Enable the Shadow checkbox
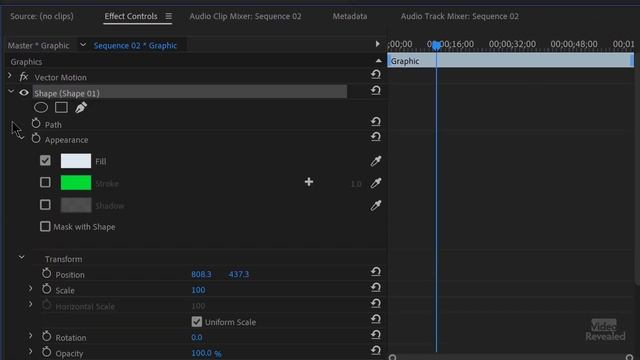Image resolution: width=640 pixels, height=360 pixels. coord(45,204)
